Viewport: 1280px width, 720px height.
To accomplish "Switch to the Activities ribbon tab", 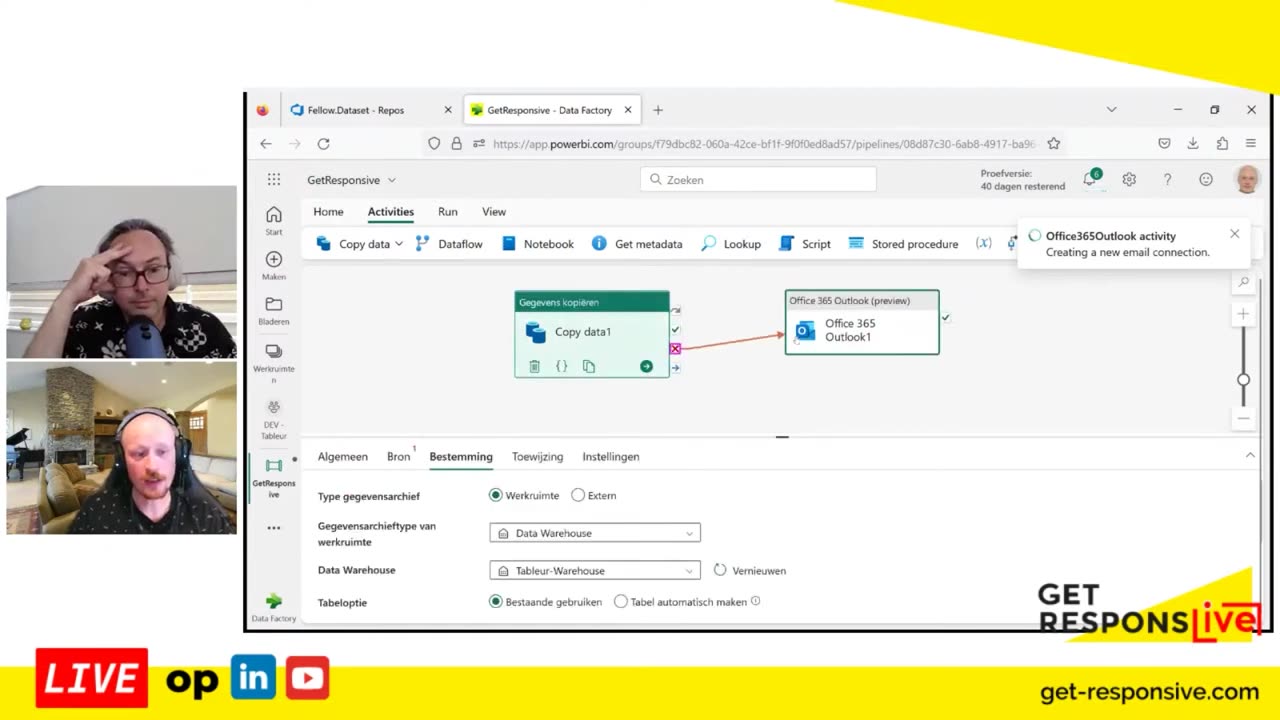I will coord(391,212).
